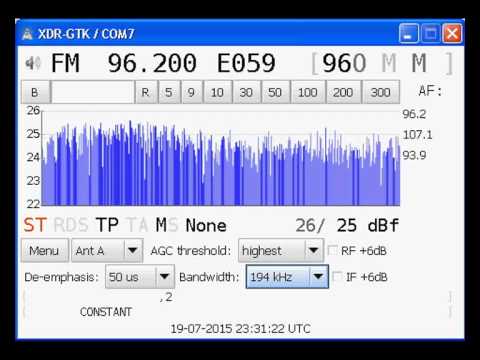The image size is (480, 360).
Task: Set tuning step to 50
Action: click(275, 92)
